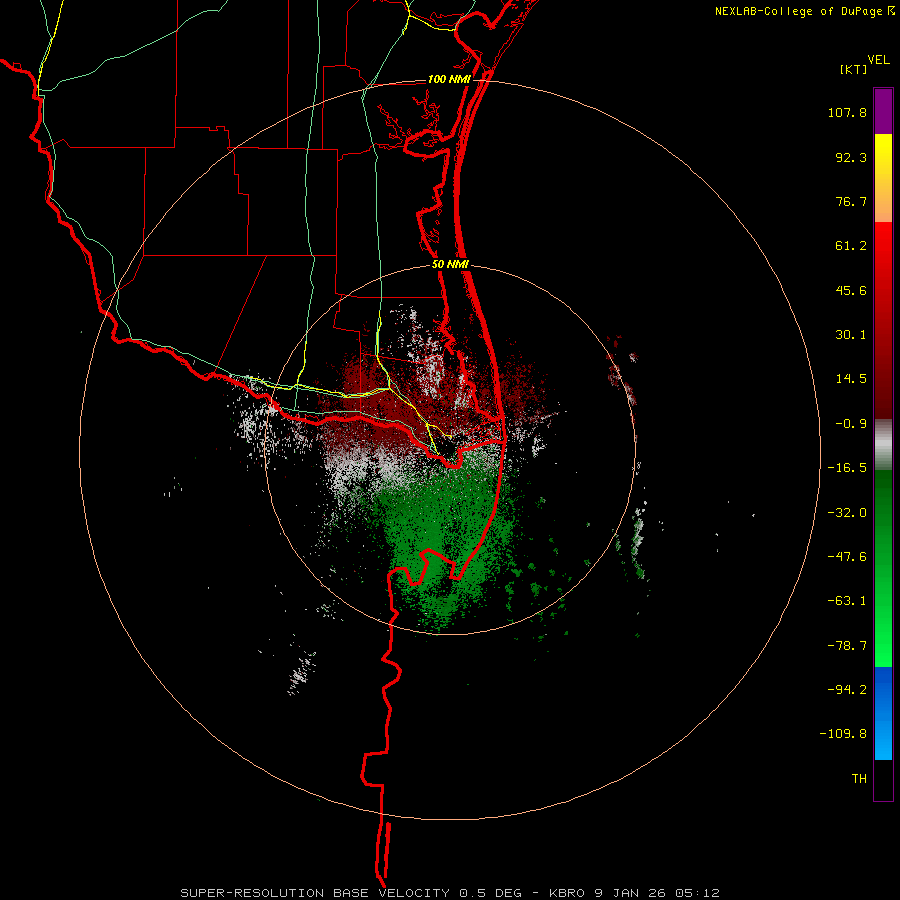Click the -63.1 legend value
Image resolution: width=900 pixels, height=900 pixels.
tap(847, 601)
